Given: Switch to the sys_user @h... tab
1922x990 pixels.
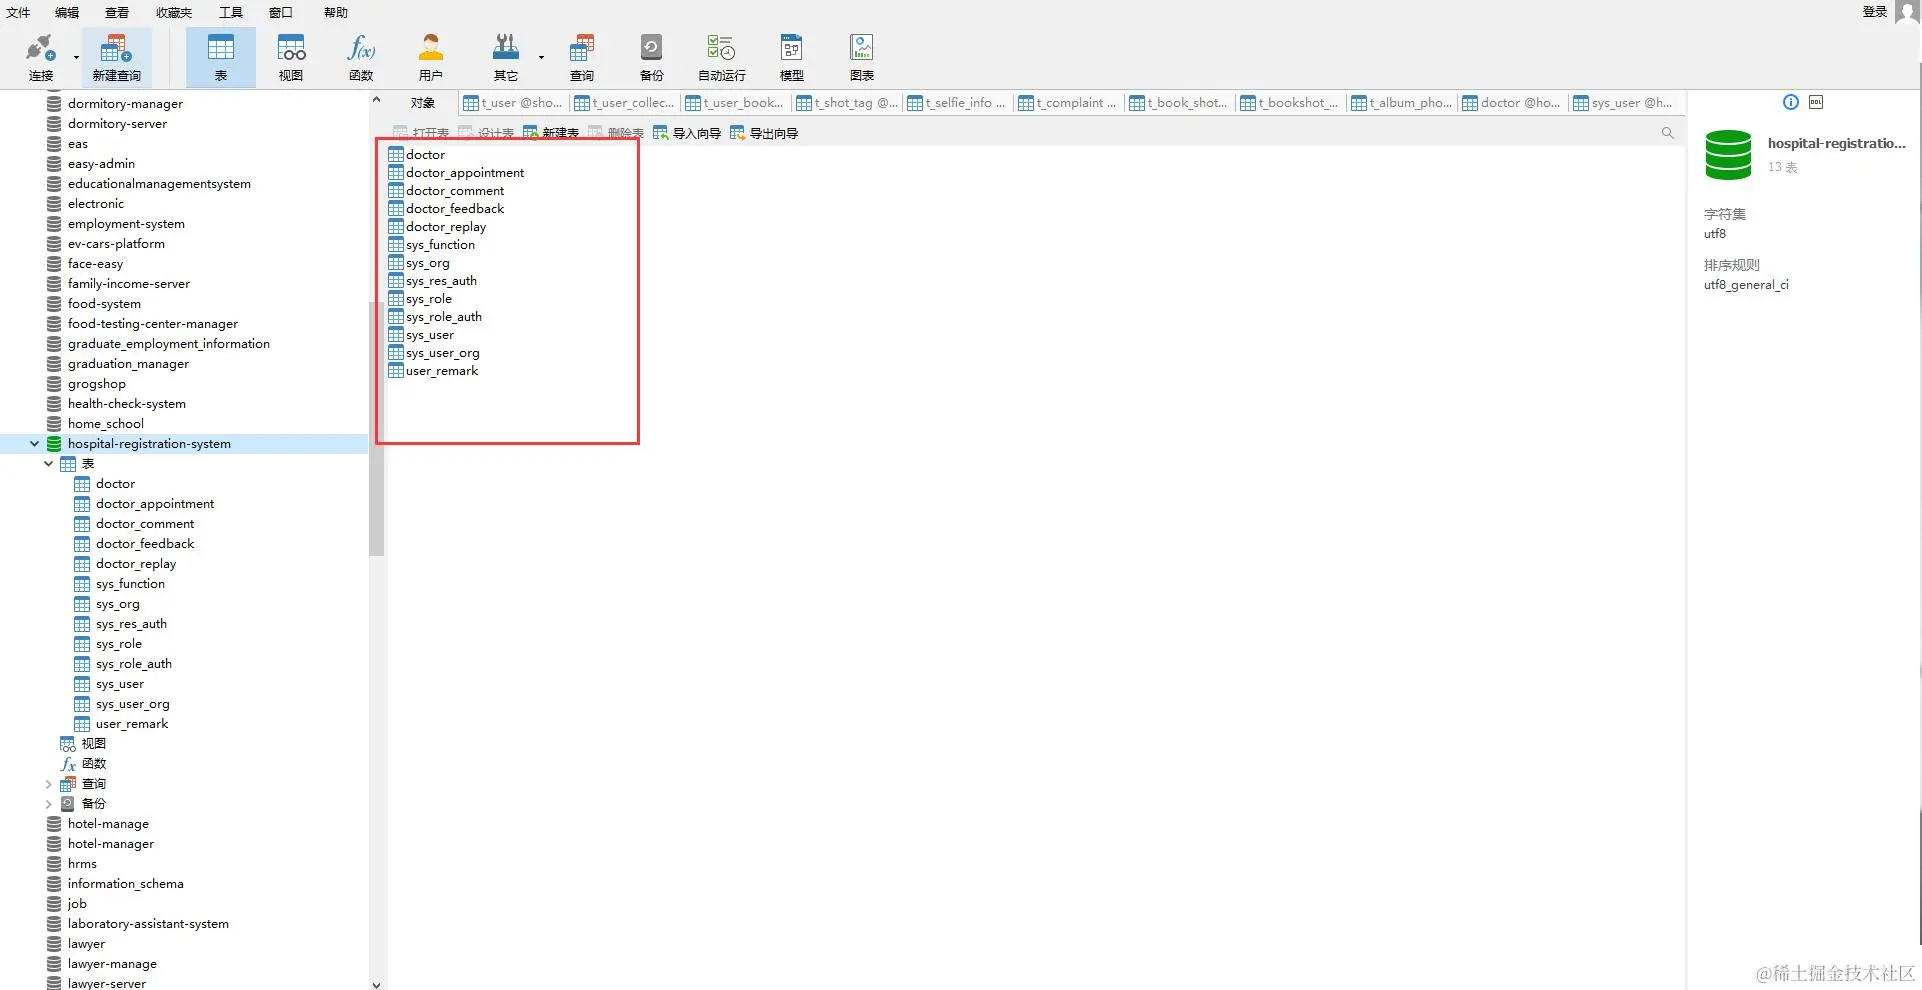Looking at the screenshot, I should [x=1623, y=103].
